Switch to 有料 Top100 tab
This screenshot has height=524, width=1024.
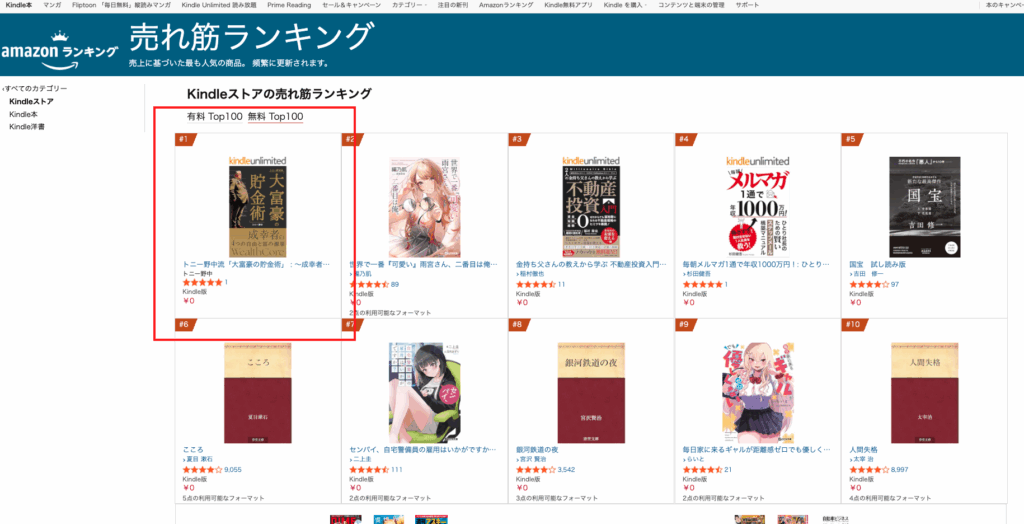[215, 117]
